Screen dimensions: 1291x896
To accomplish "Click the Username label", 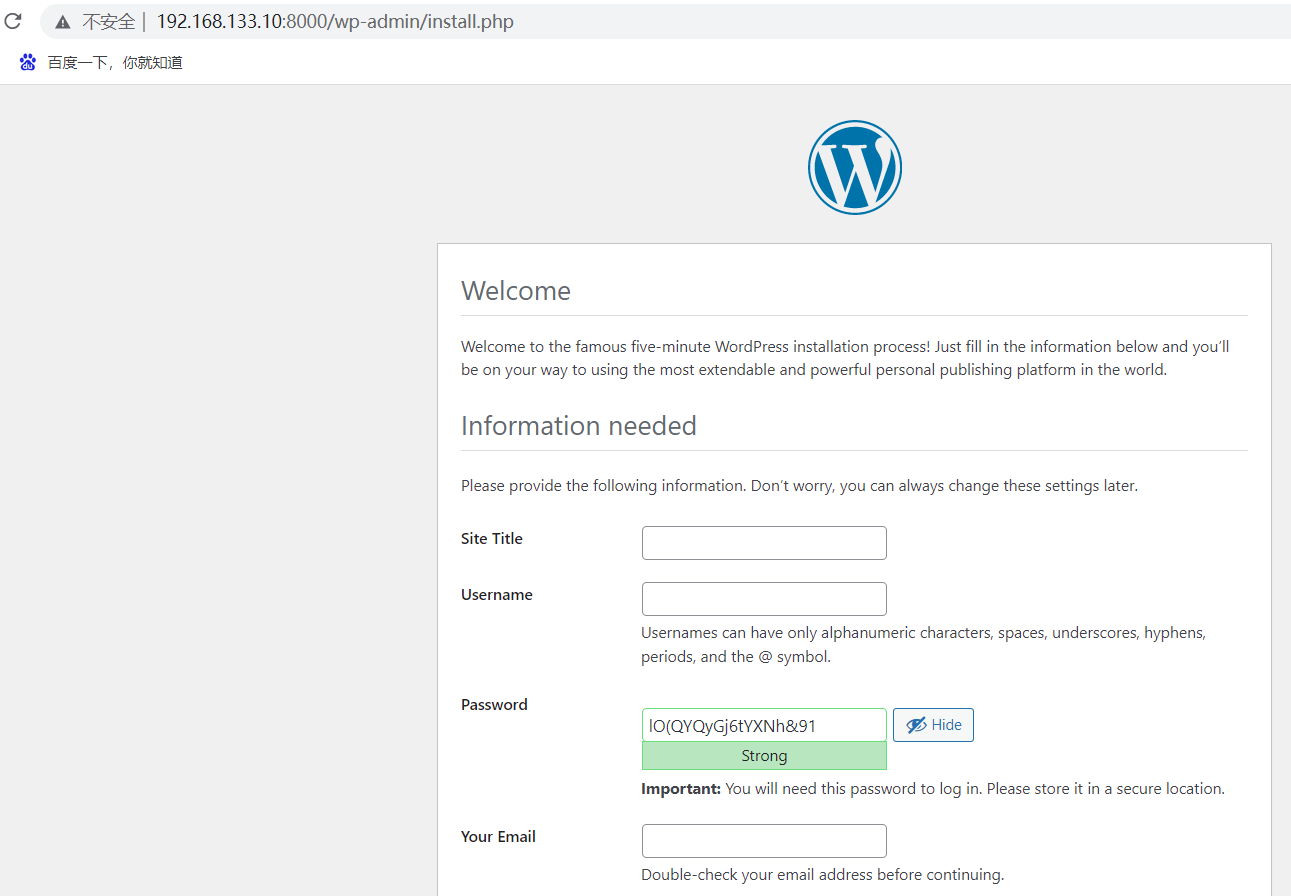I will coord(497,594).
